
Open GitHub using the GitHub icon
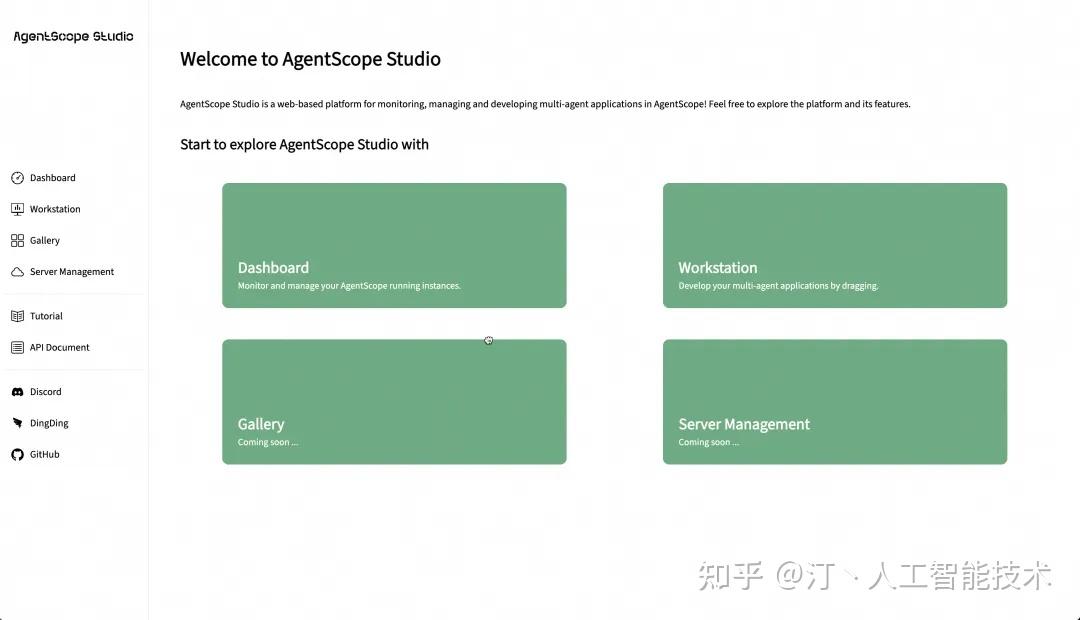(x=17, y=454)
